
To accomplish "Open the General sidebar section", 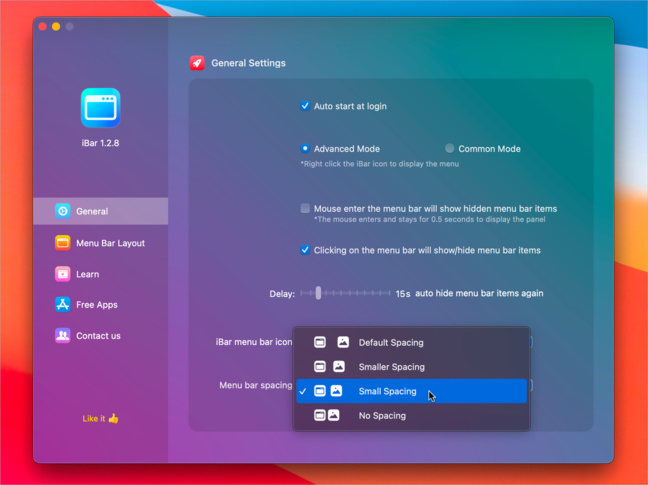I will click(100, 211).
